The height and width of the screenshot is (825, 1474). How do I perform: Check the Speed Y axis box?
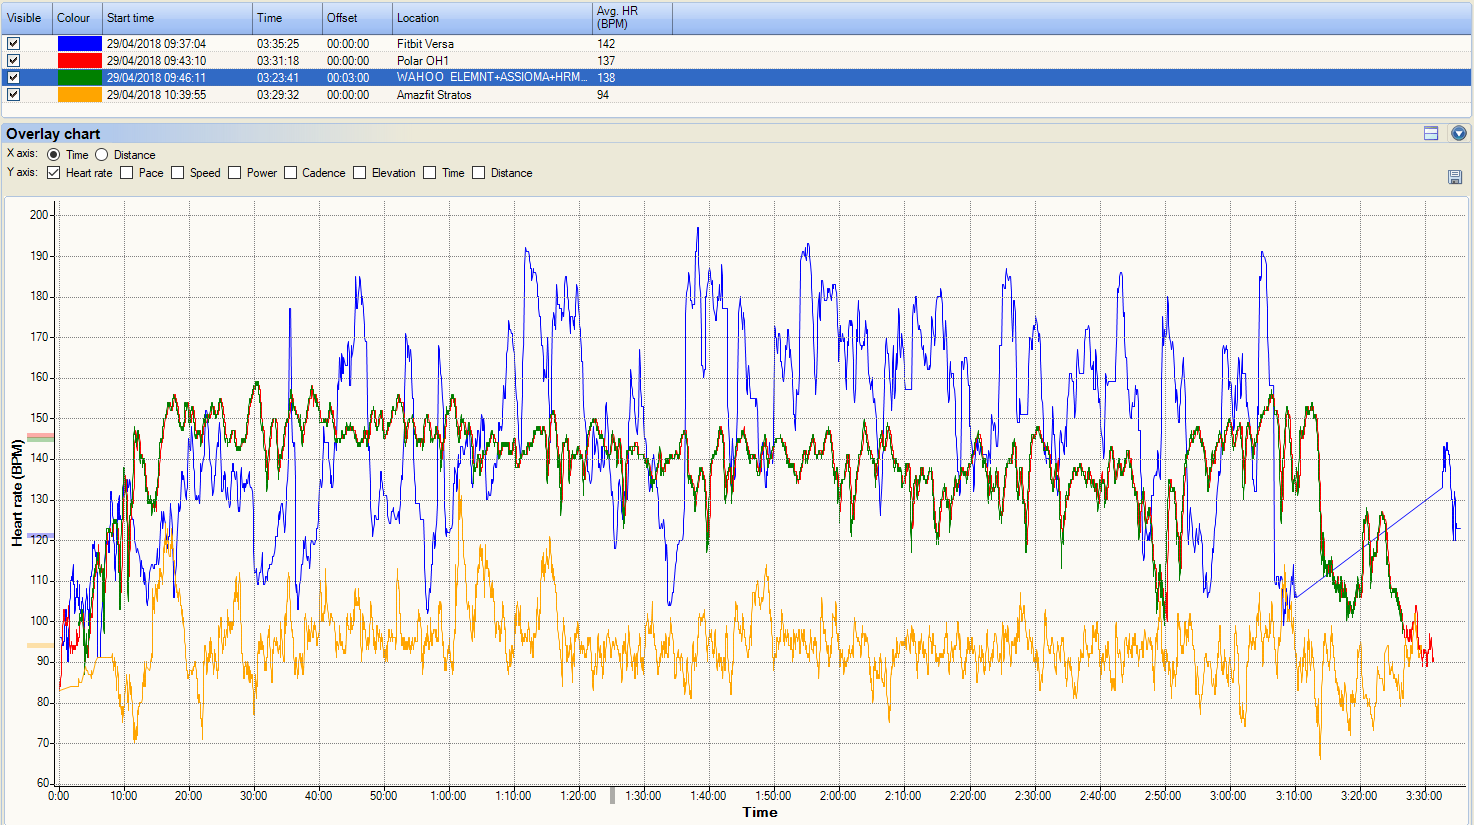point(178,173)
